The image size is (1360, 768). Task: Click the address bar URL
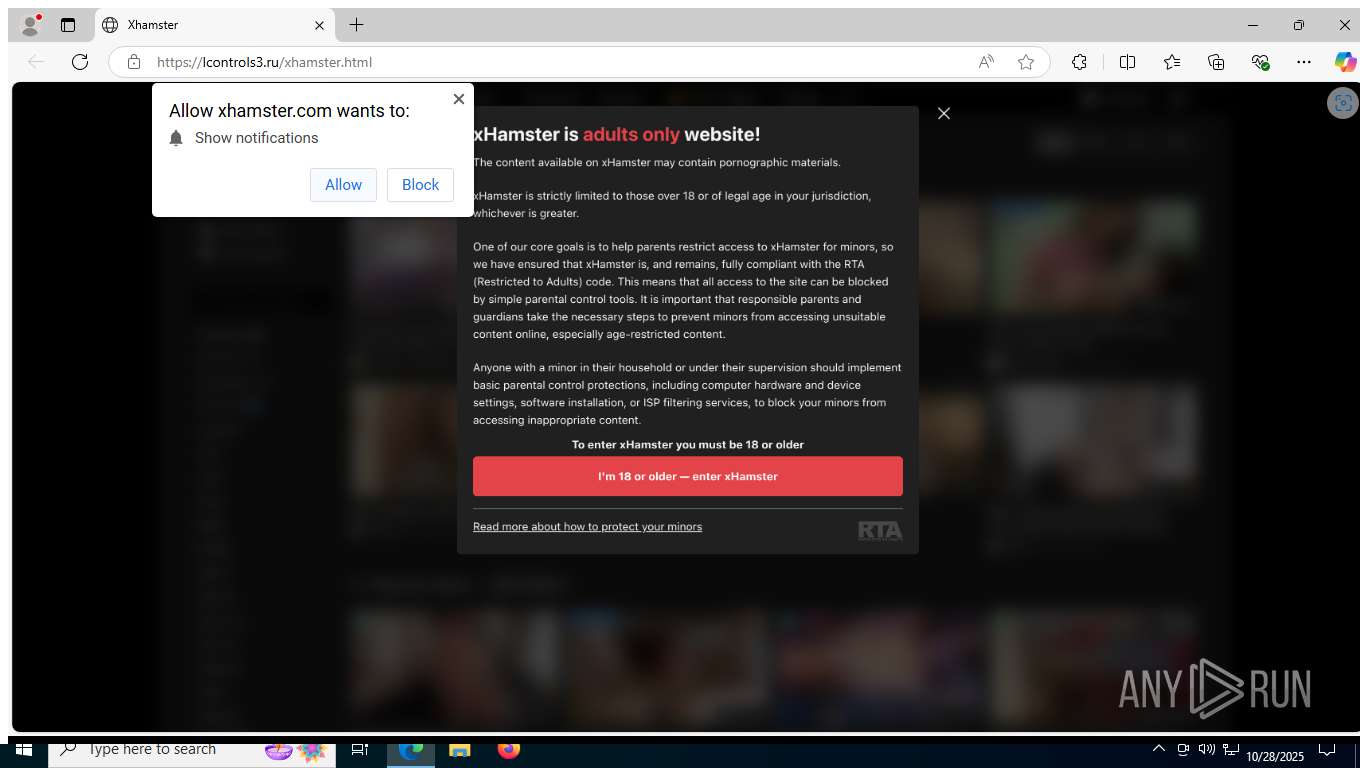264,62
